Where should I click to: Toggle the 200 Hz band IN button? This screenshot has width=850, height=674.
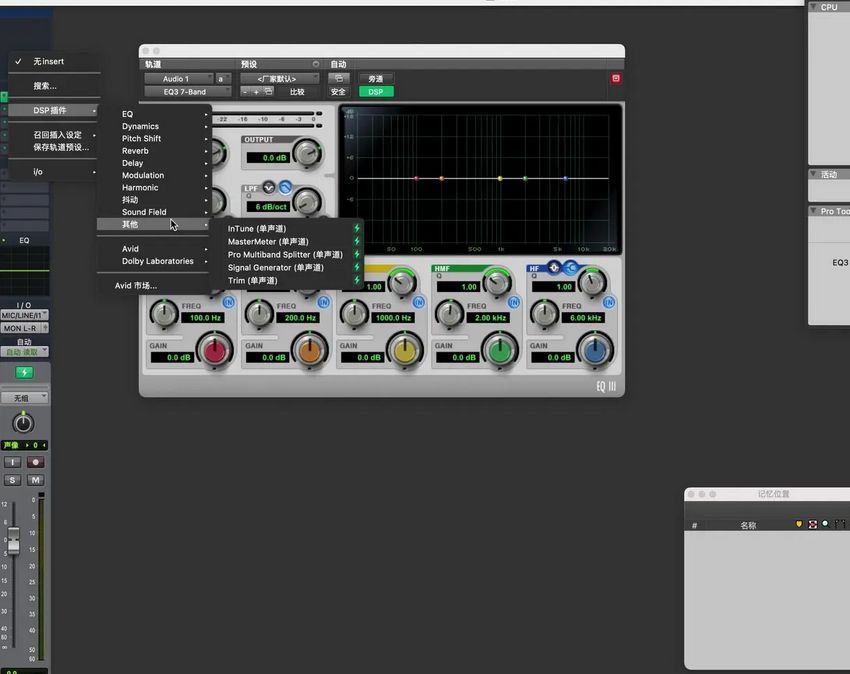(324, 303)
